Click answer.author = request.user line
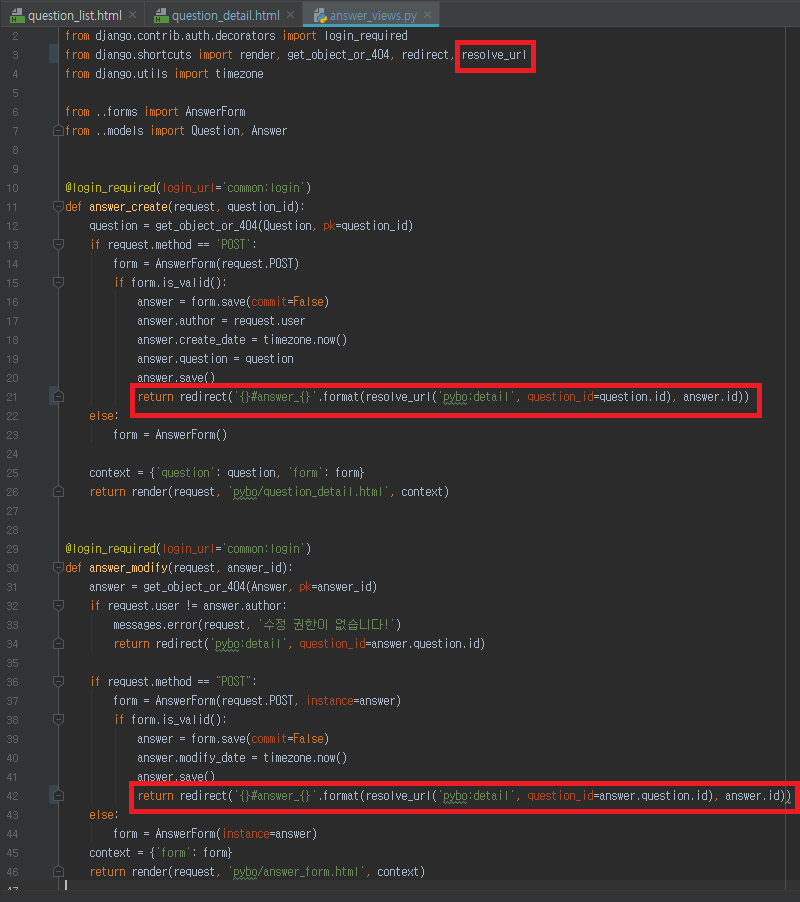 click(221, 321)
